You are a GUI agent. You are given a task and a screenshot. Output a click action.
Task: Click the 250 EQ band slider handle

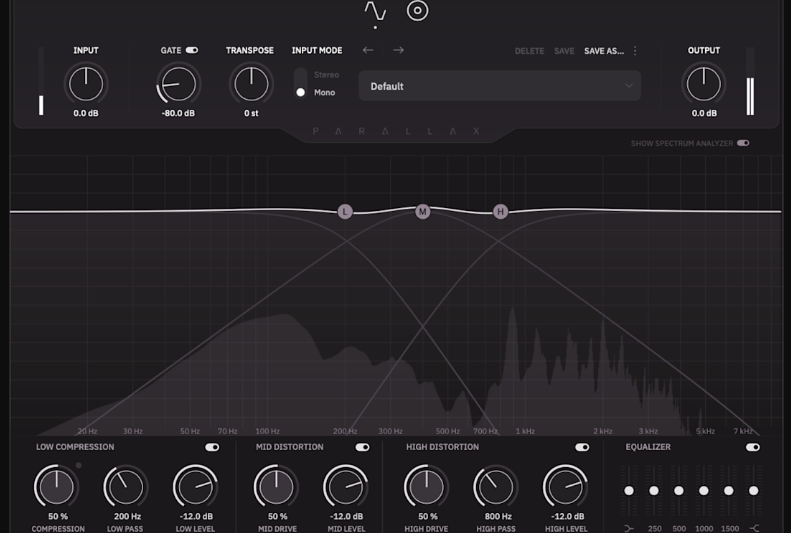coord(654,491)
